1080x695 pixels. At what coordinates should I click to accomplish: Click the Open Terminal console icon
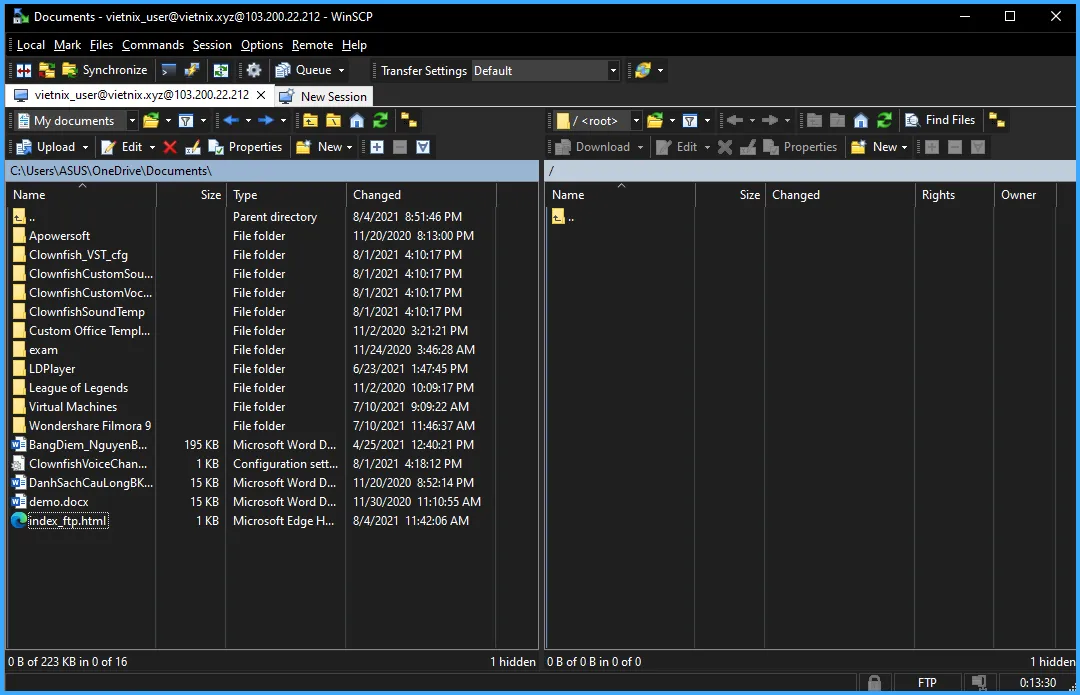(x=169, y=70)
